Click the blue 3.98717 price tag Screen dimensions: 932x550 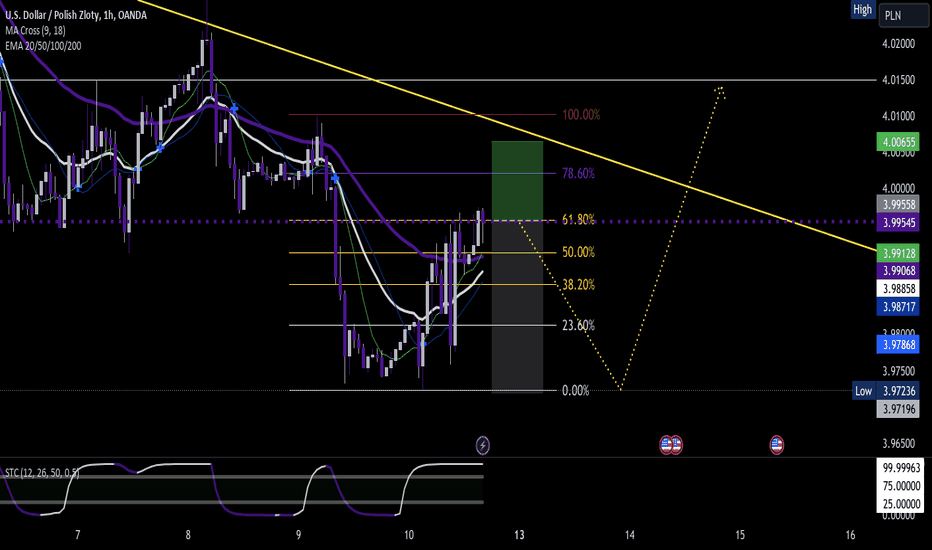click(x=898, y=307)
